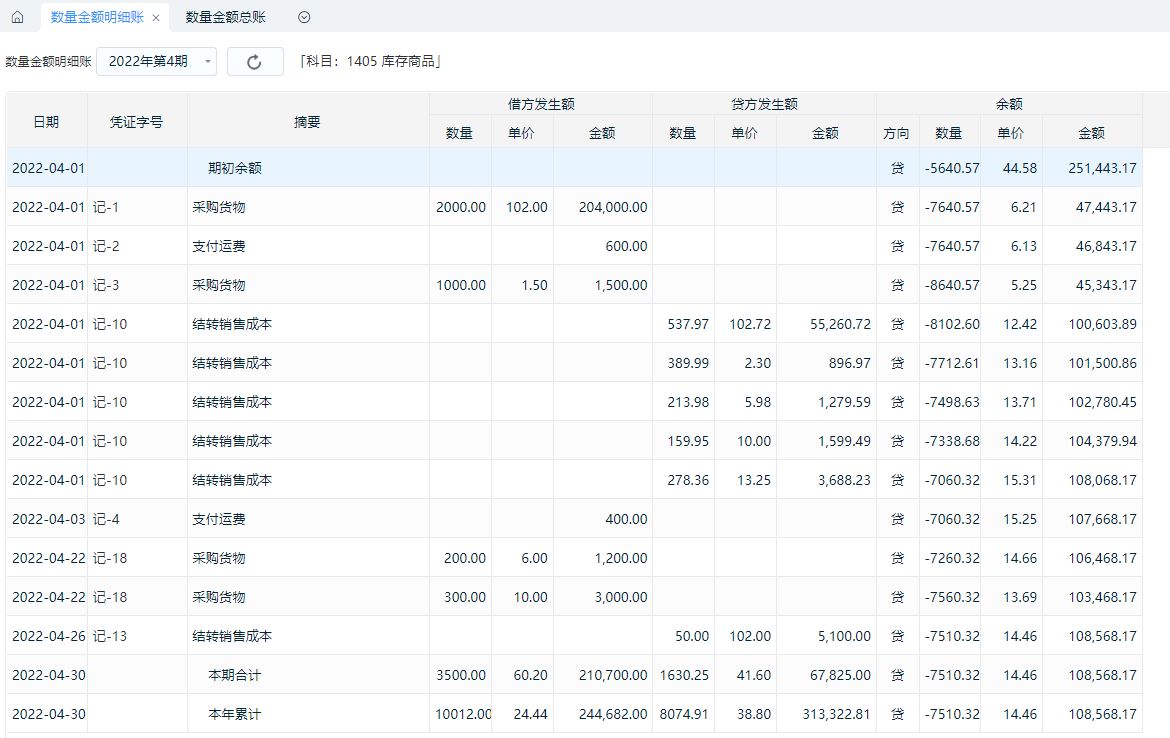Click credit amount 896.97

click(x=849, y=363)
